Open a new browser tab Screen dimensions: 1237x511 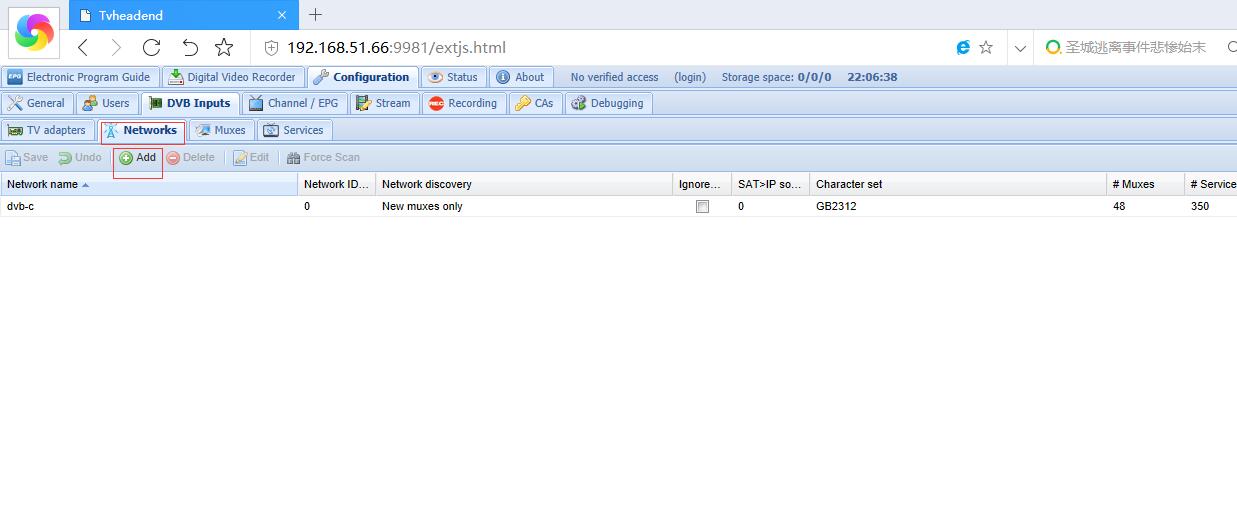316,15
